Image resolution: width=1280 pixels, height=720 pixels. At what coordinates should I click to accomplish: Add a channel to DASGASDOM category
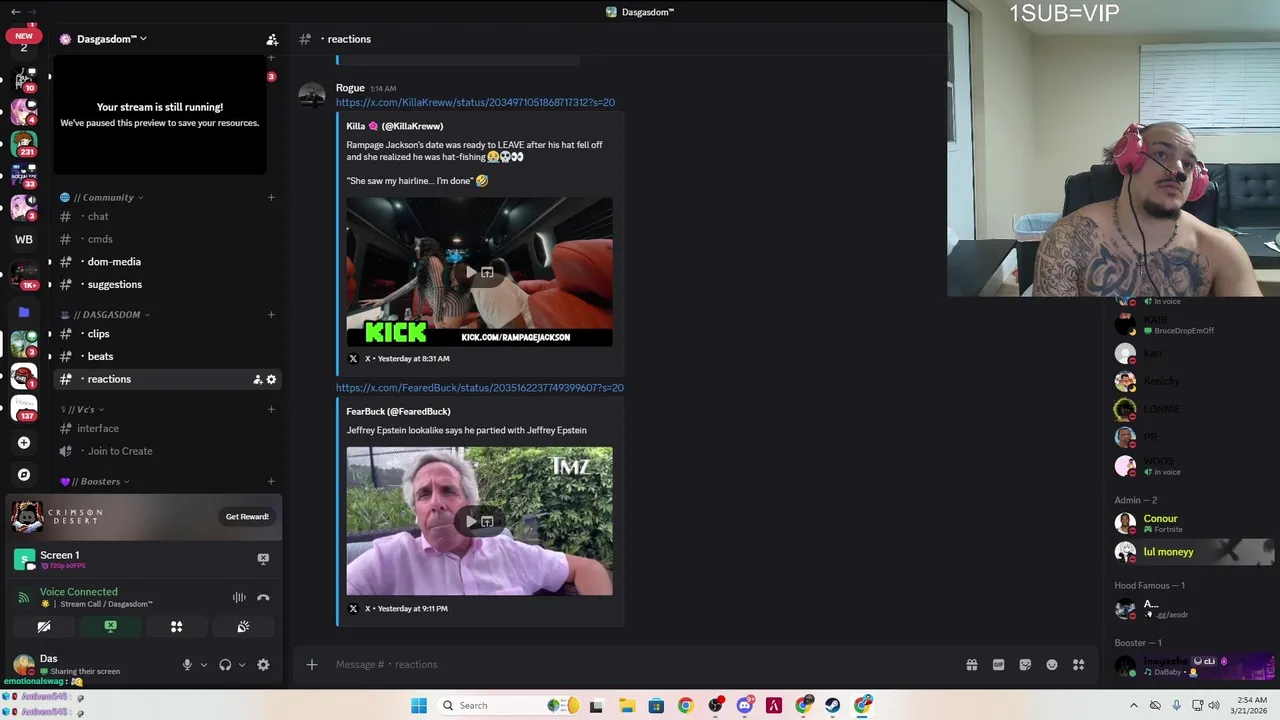pyautogui.click(x=271, y=315)
